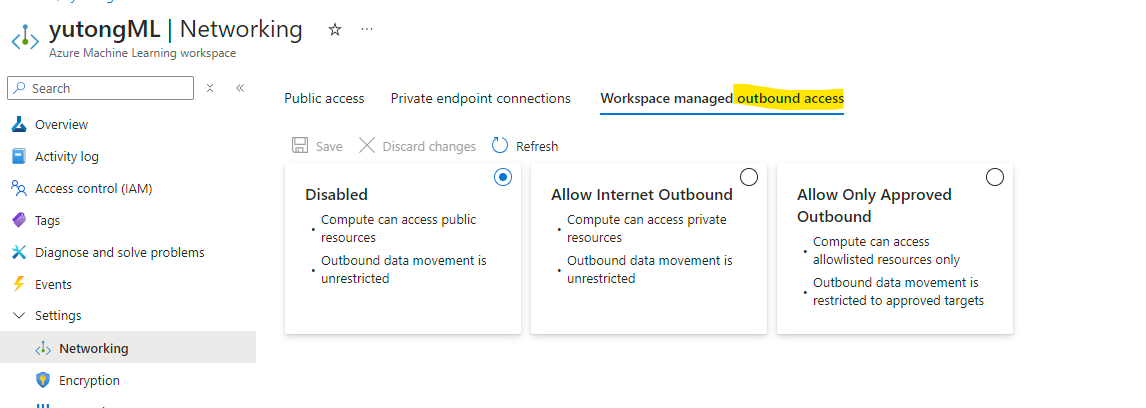Collapse the sidebar with double chevron

[x=240, y=88]
